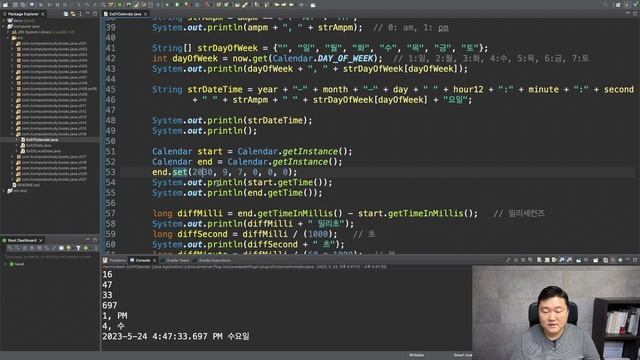Open Package Explorer view menu
640x360 pixels.
pos(80,14)
